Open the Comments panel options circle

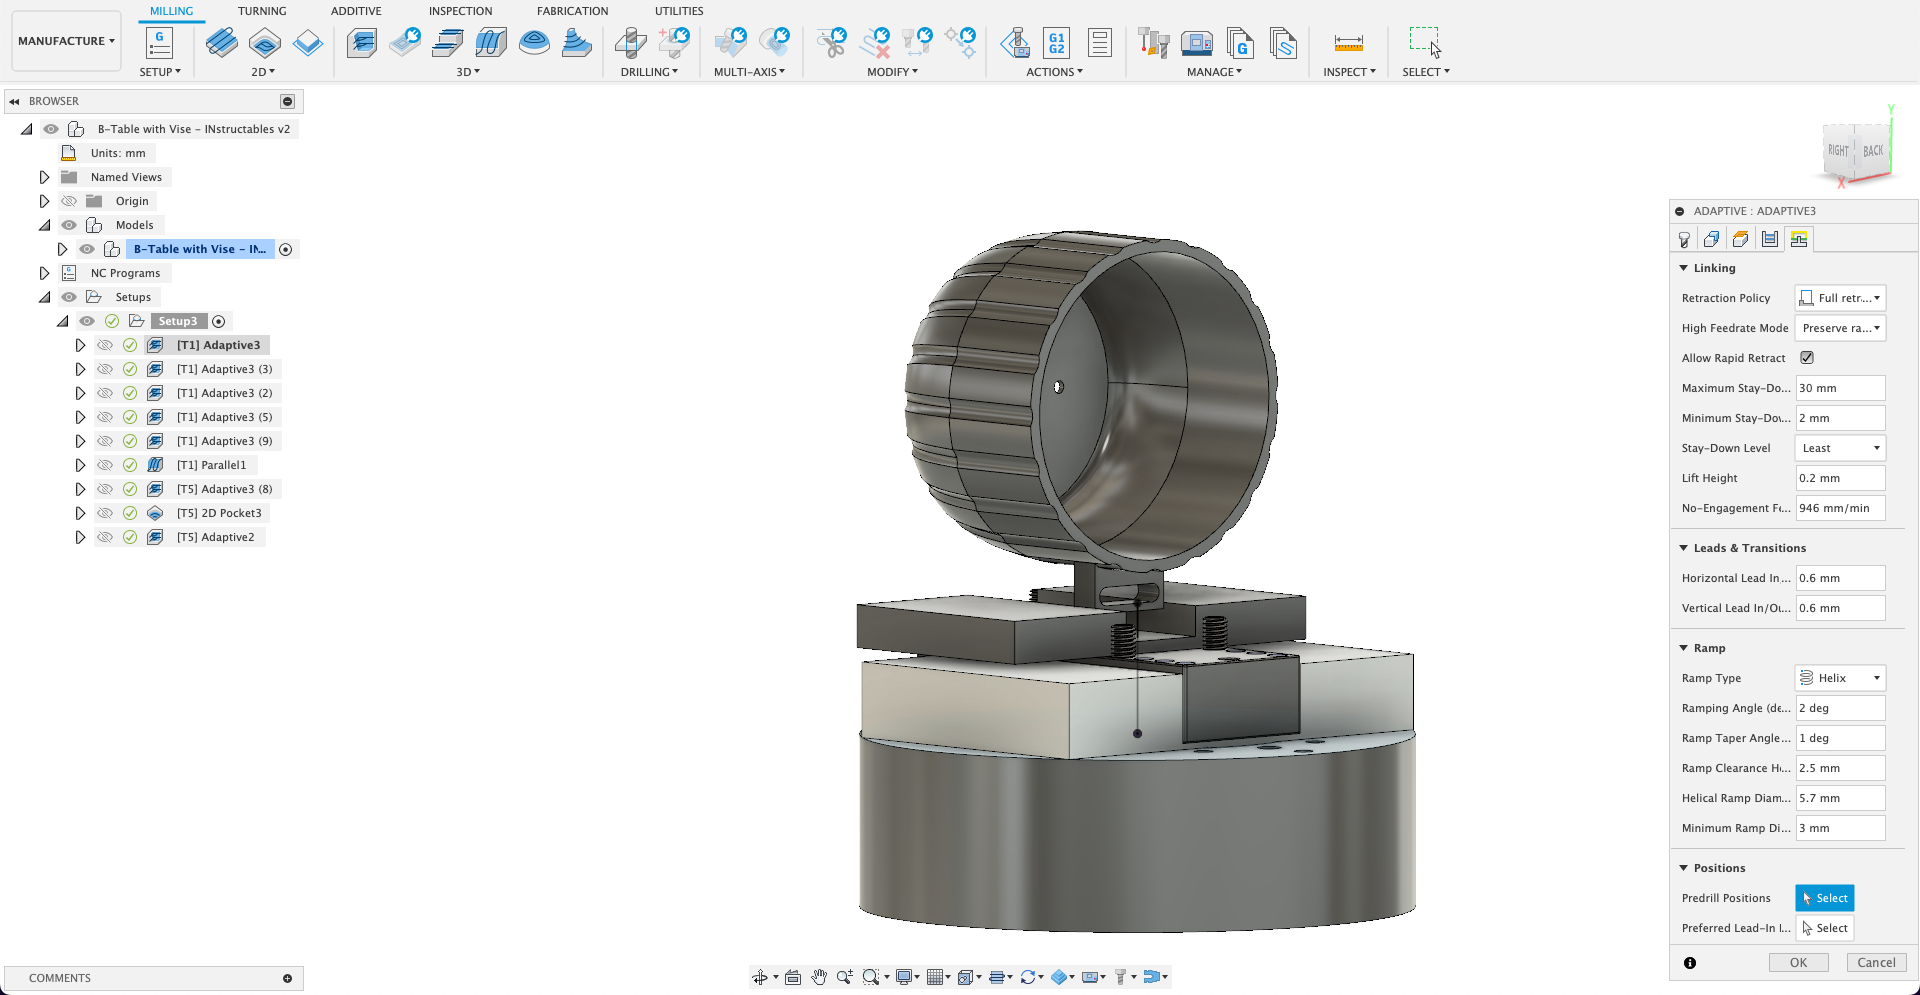click(287, 978)
